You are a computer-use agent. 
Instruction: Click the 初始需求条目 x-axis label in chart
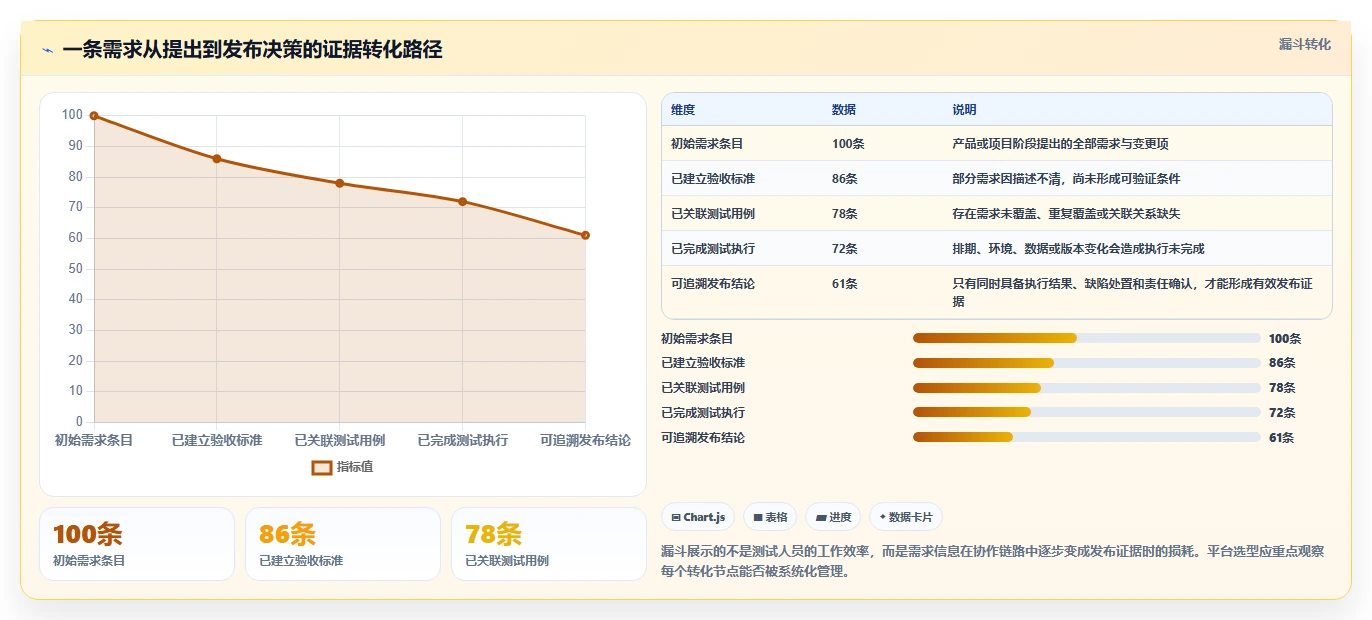tap(94, 440)
